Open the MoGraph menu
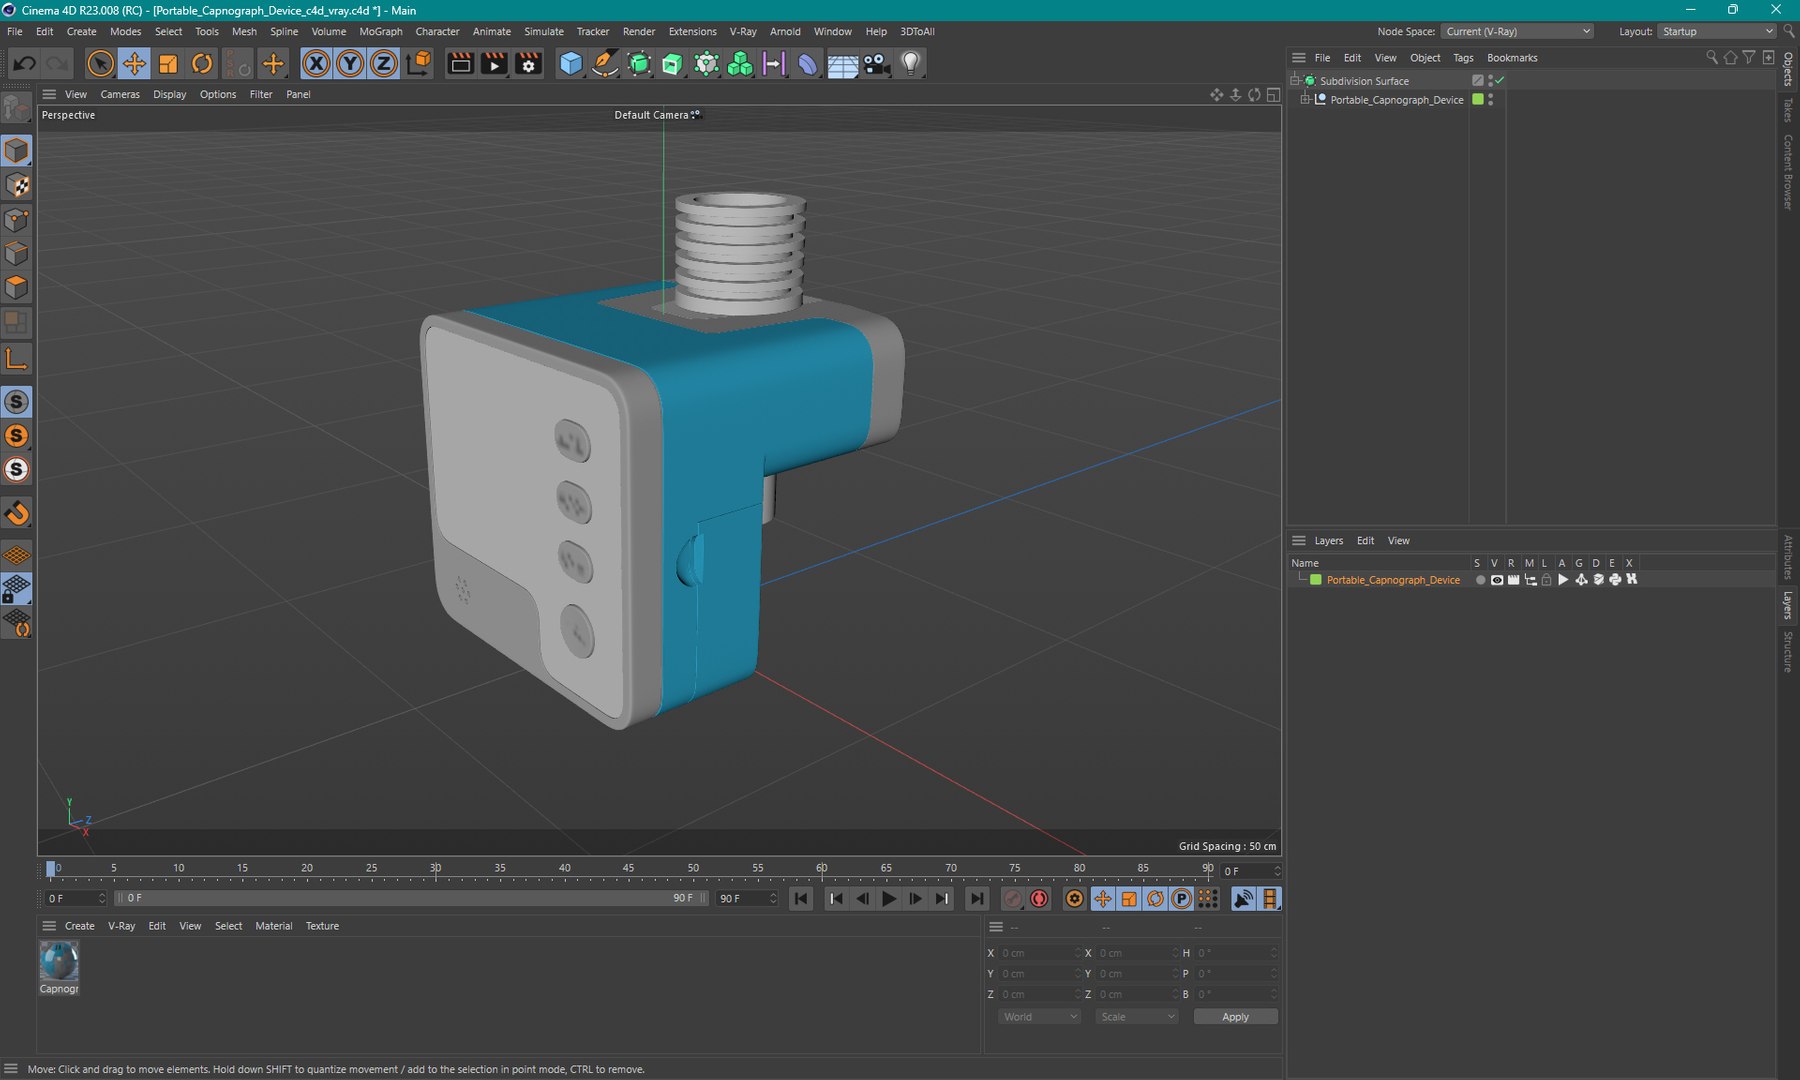 pos(381,32)
